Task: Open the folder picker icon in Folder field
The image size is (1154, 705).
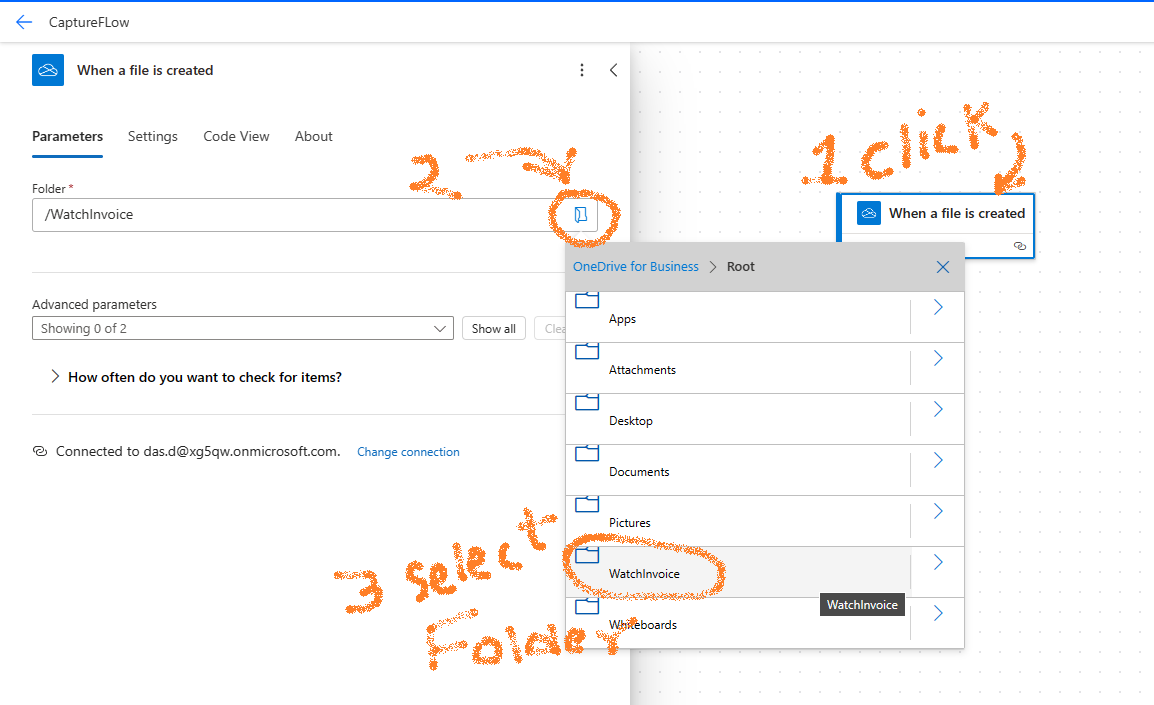Action: [x=581, y=215]
